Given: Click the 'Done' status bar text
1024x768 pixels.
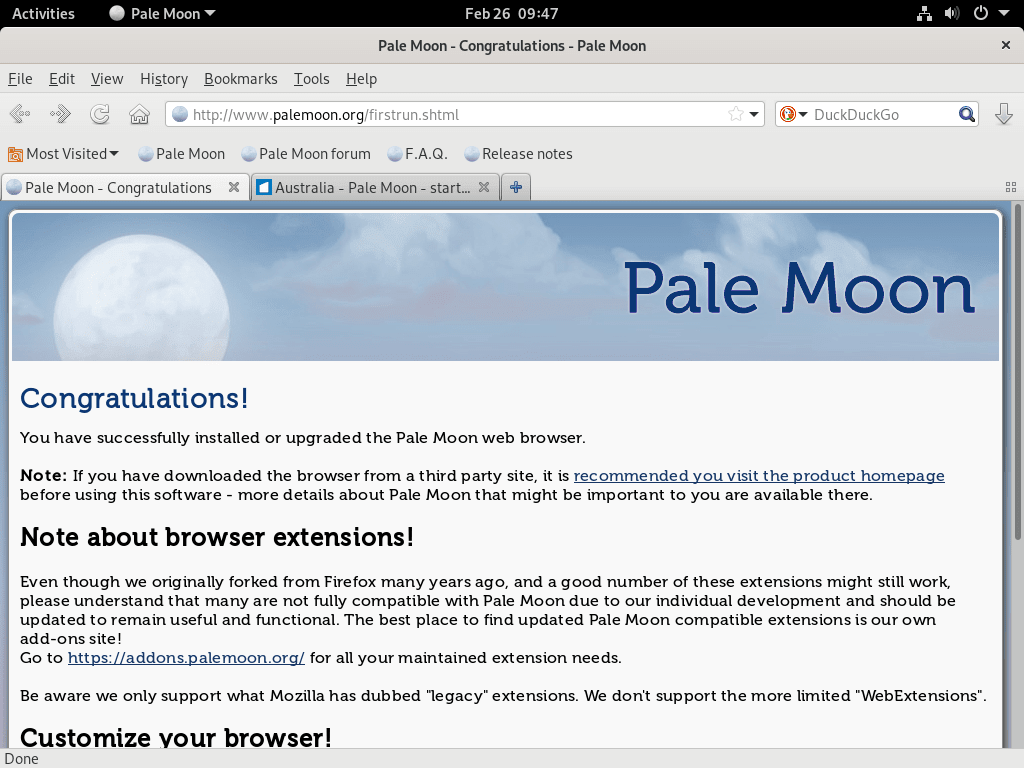Looking at the screenshot, I should click(22, 759).
